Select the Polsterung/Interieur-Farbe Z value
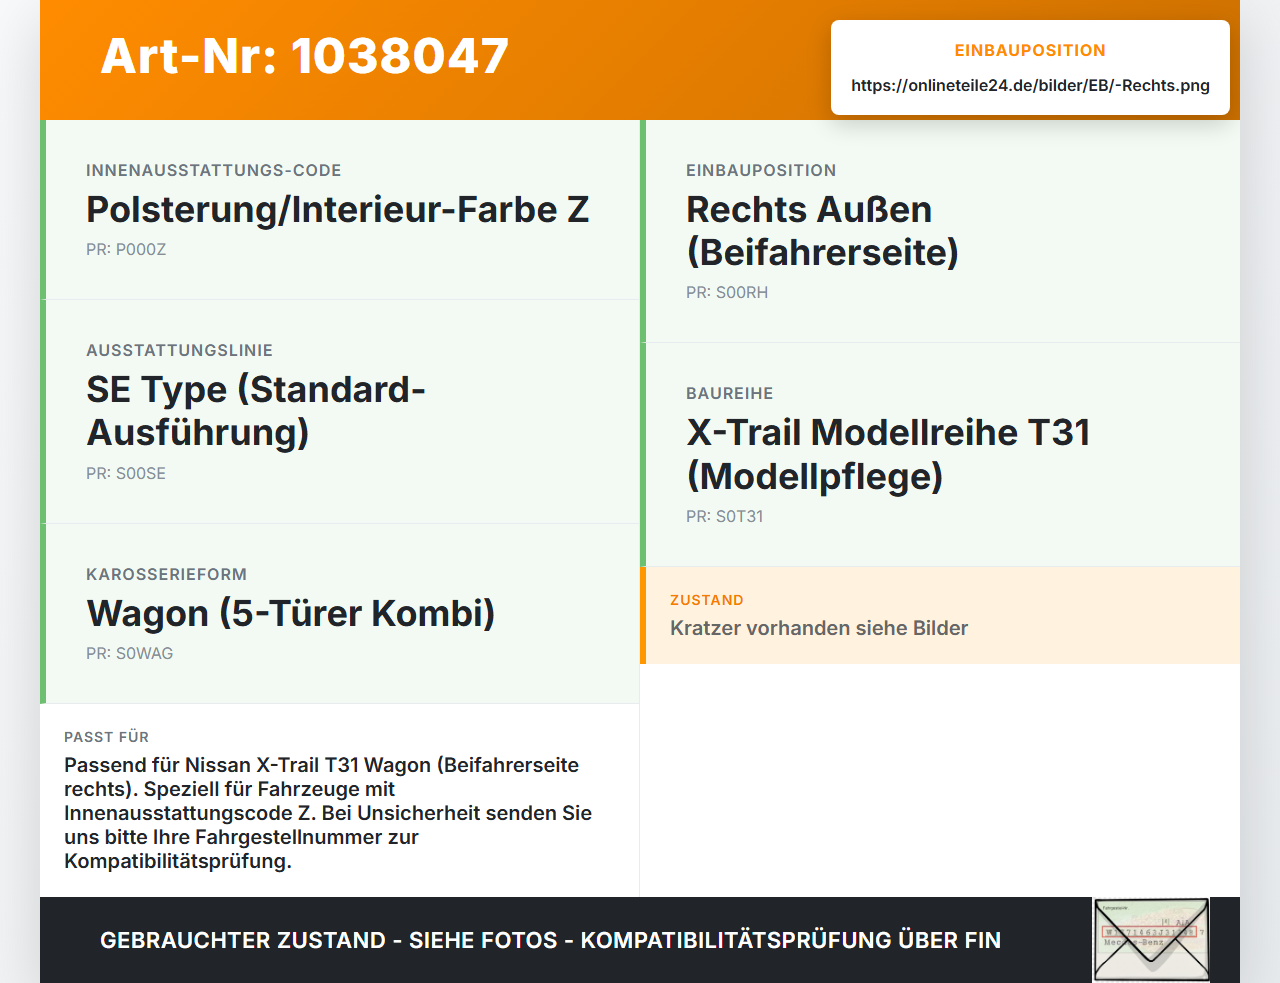The width and height of the screenshot is (1280, 983). (x=338, y=210)
